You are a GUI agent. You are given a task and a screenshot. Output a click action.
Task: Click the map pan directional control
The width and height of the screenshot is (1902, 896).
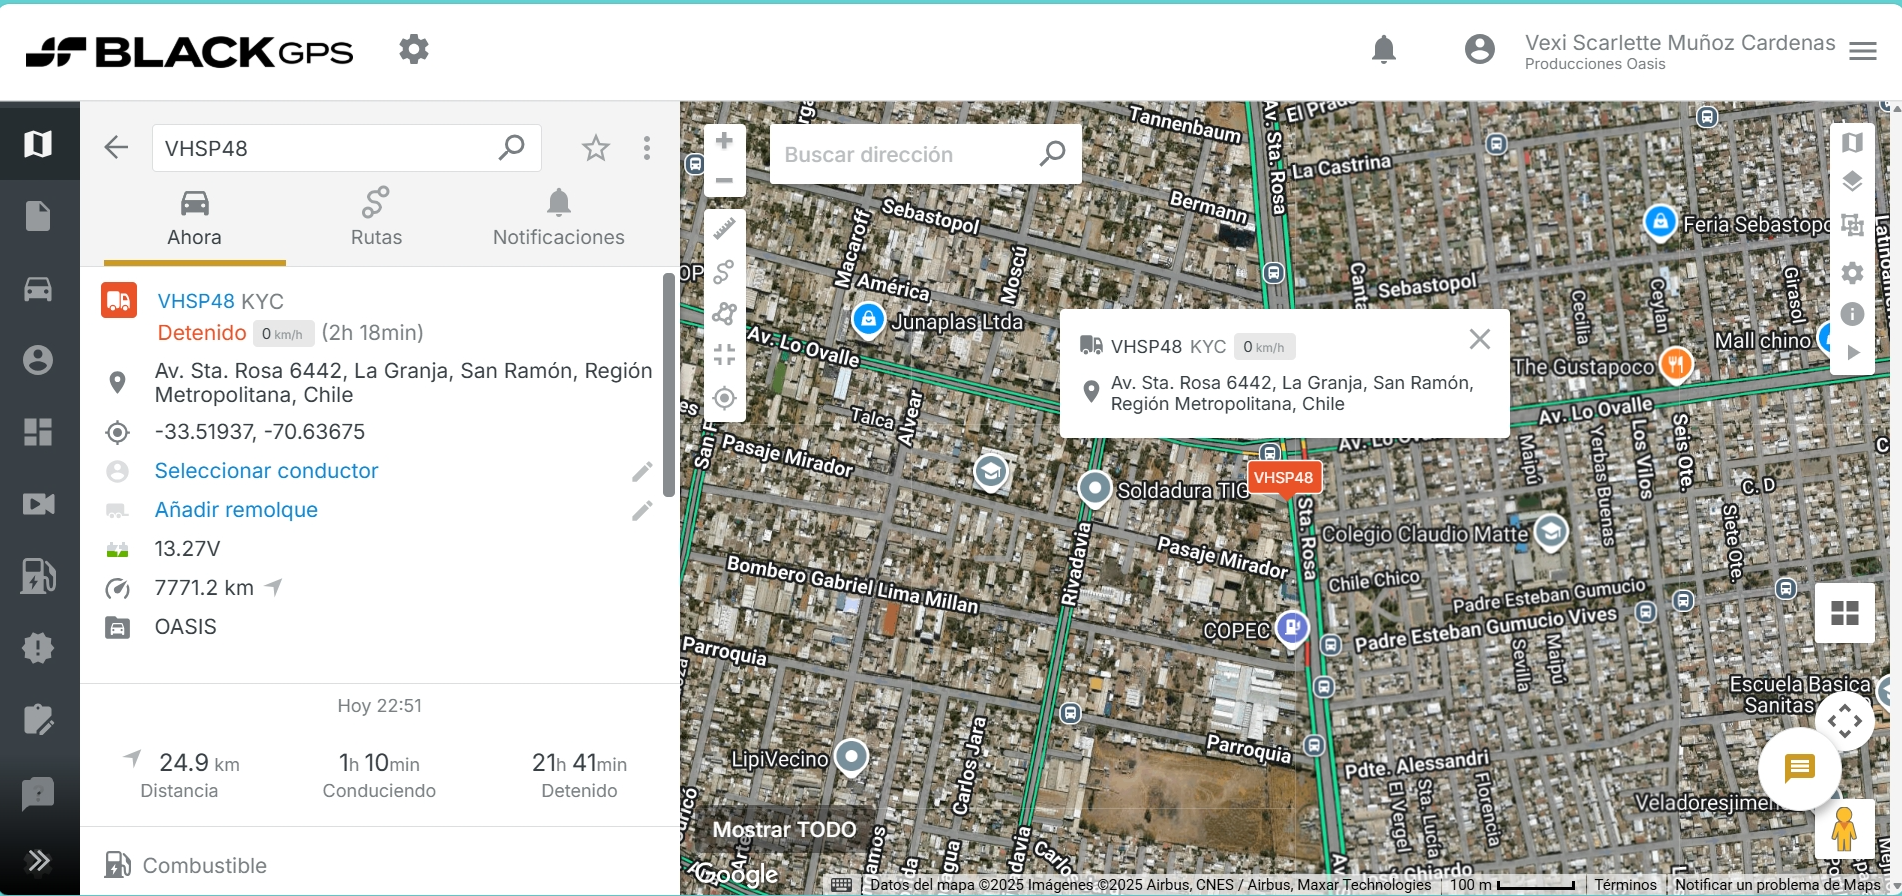click(x=1844, y=721)
